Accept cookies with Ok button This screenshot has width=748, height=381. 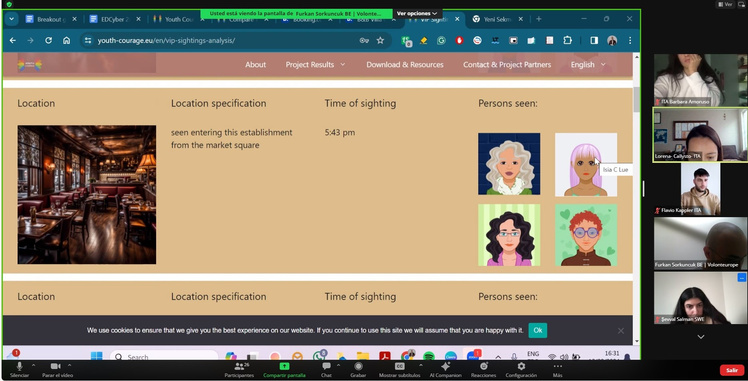[x=538, y=330]
